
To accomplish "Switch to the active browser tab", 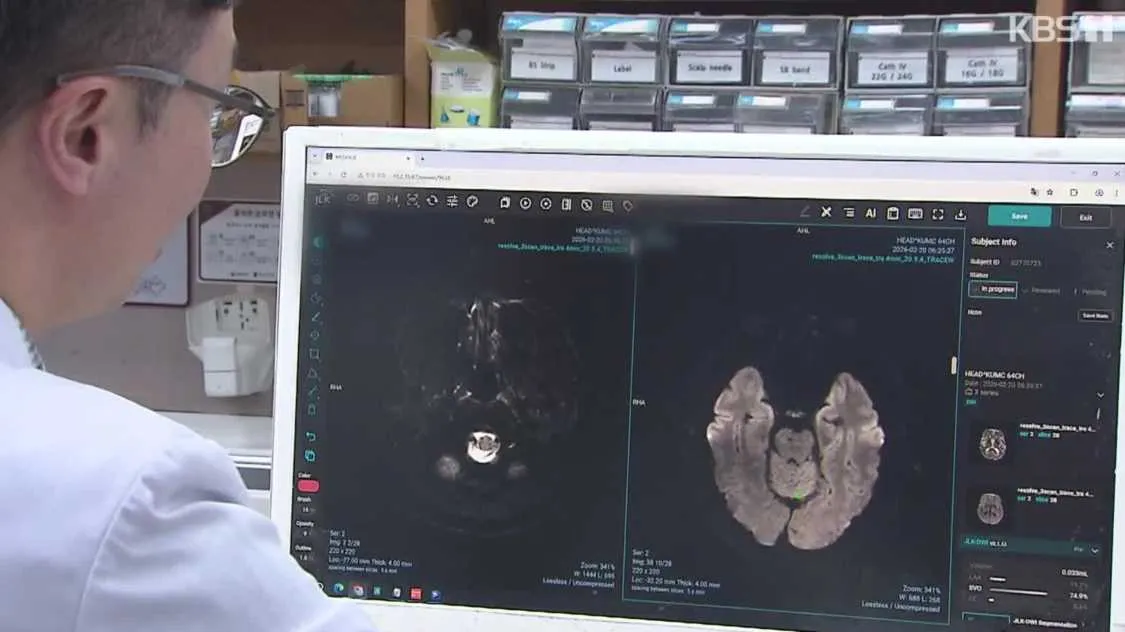I will click(x=362, y=157).
